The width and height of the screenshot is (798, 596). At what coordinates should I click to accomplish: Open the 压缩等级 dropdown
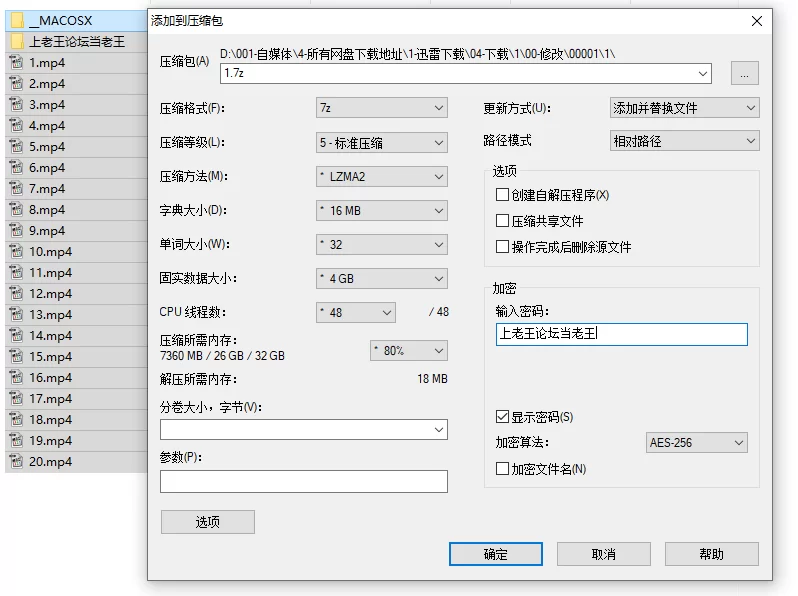click(382, 143)
